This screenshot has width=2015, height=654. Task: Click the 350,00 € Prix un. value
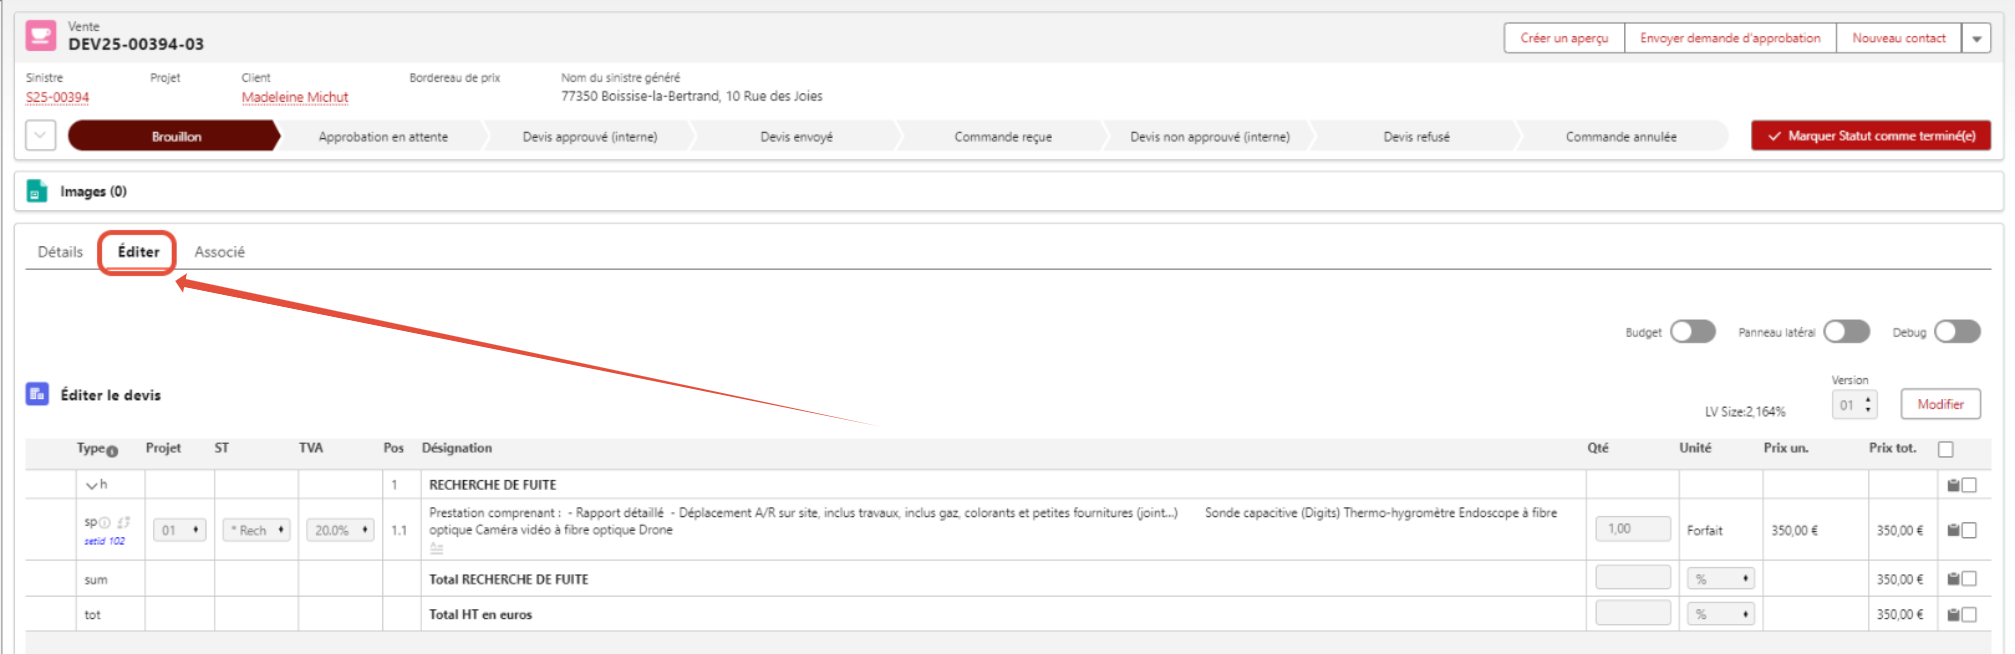[x=1794, y=531]
